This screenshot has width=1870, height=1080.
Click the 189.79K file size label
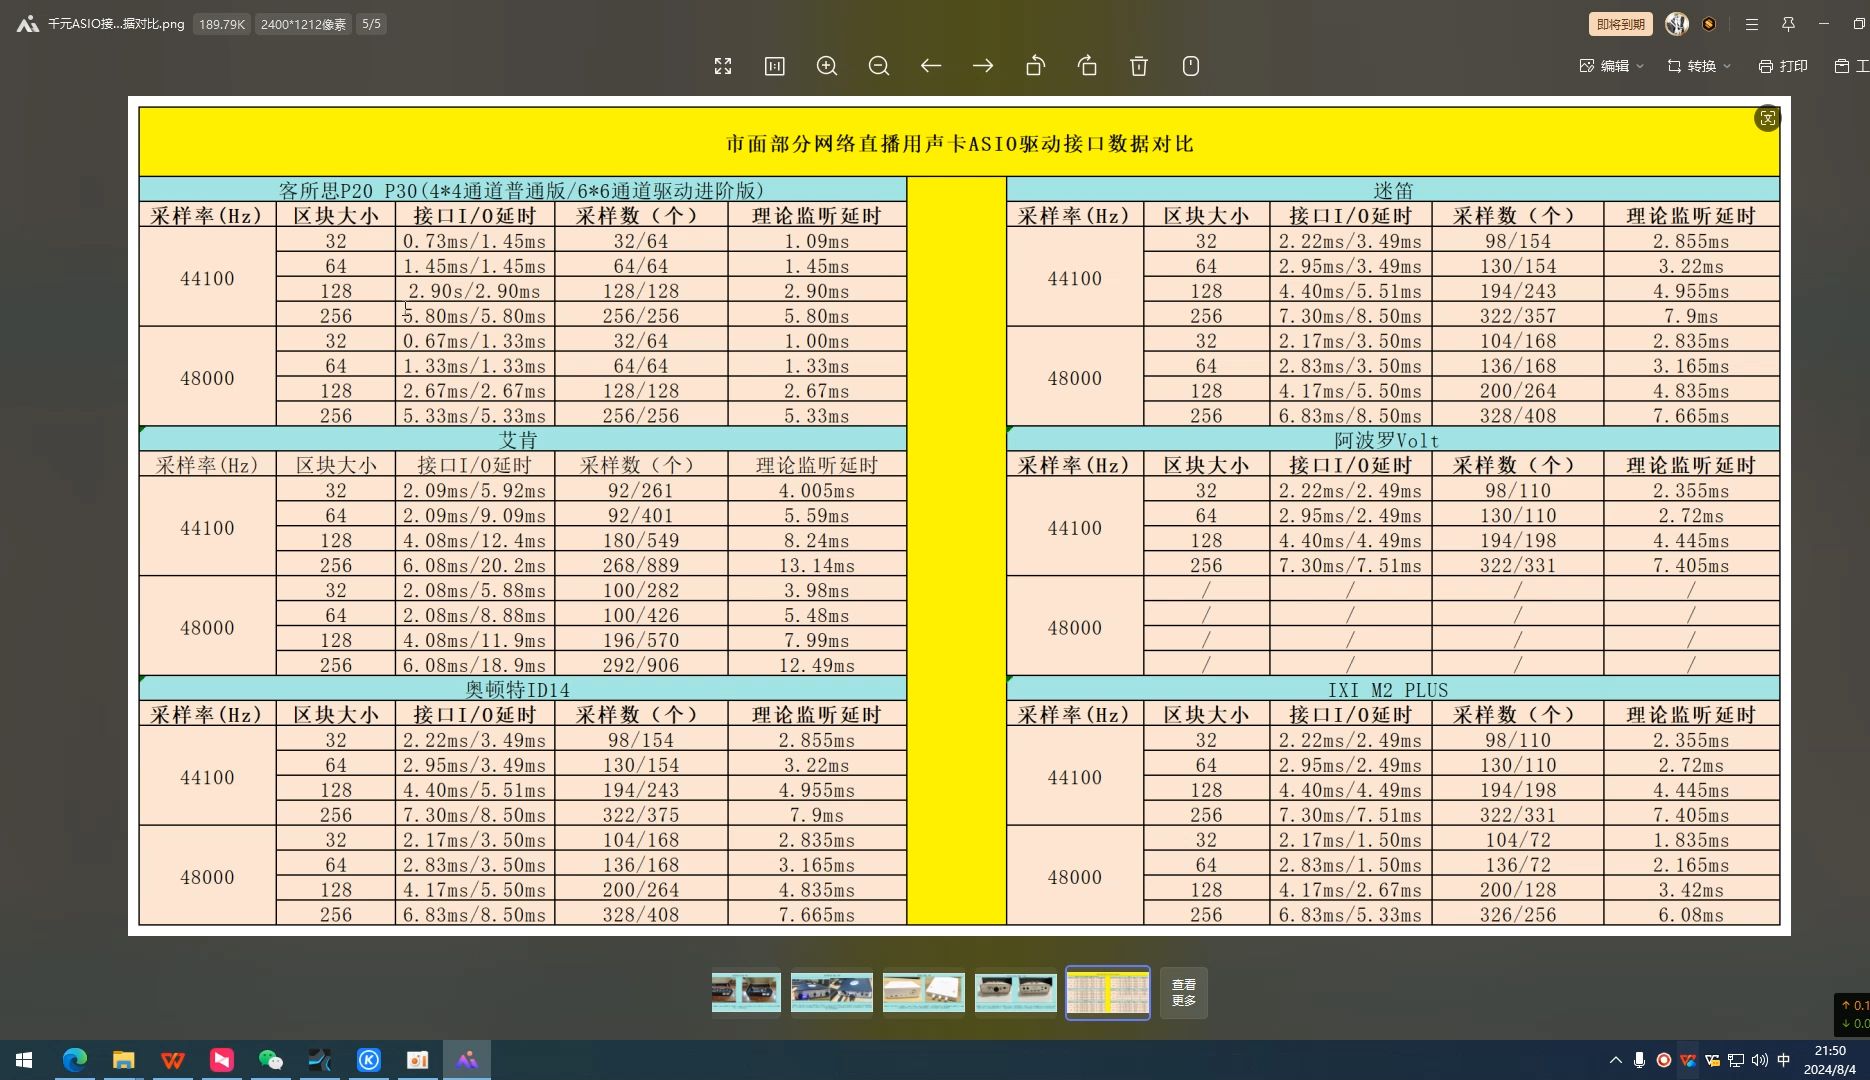(222, 24)
